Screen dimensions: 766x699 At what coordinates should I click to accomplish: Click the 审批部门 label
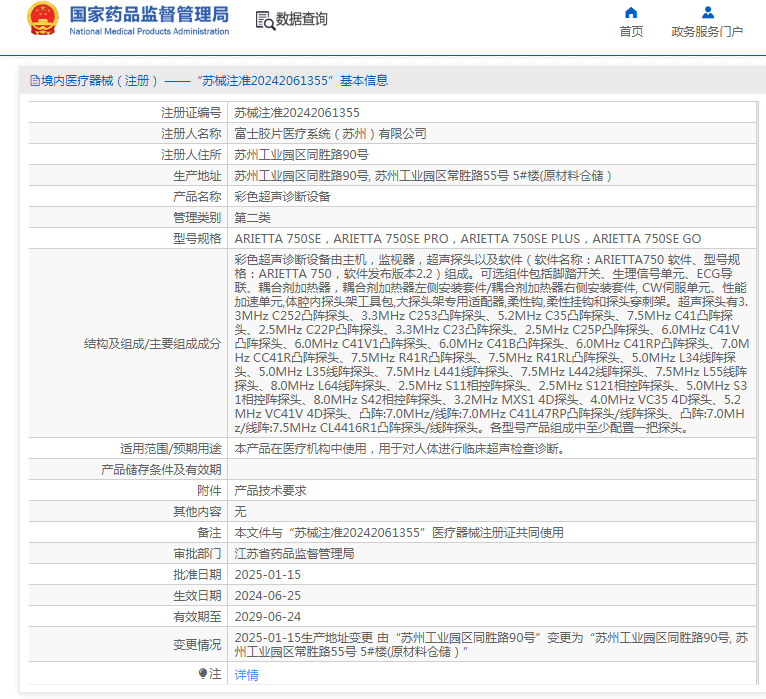coord(197,554)
